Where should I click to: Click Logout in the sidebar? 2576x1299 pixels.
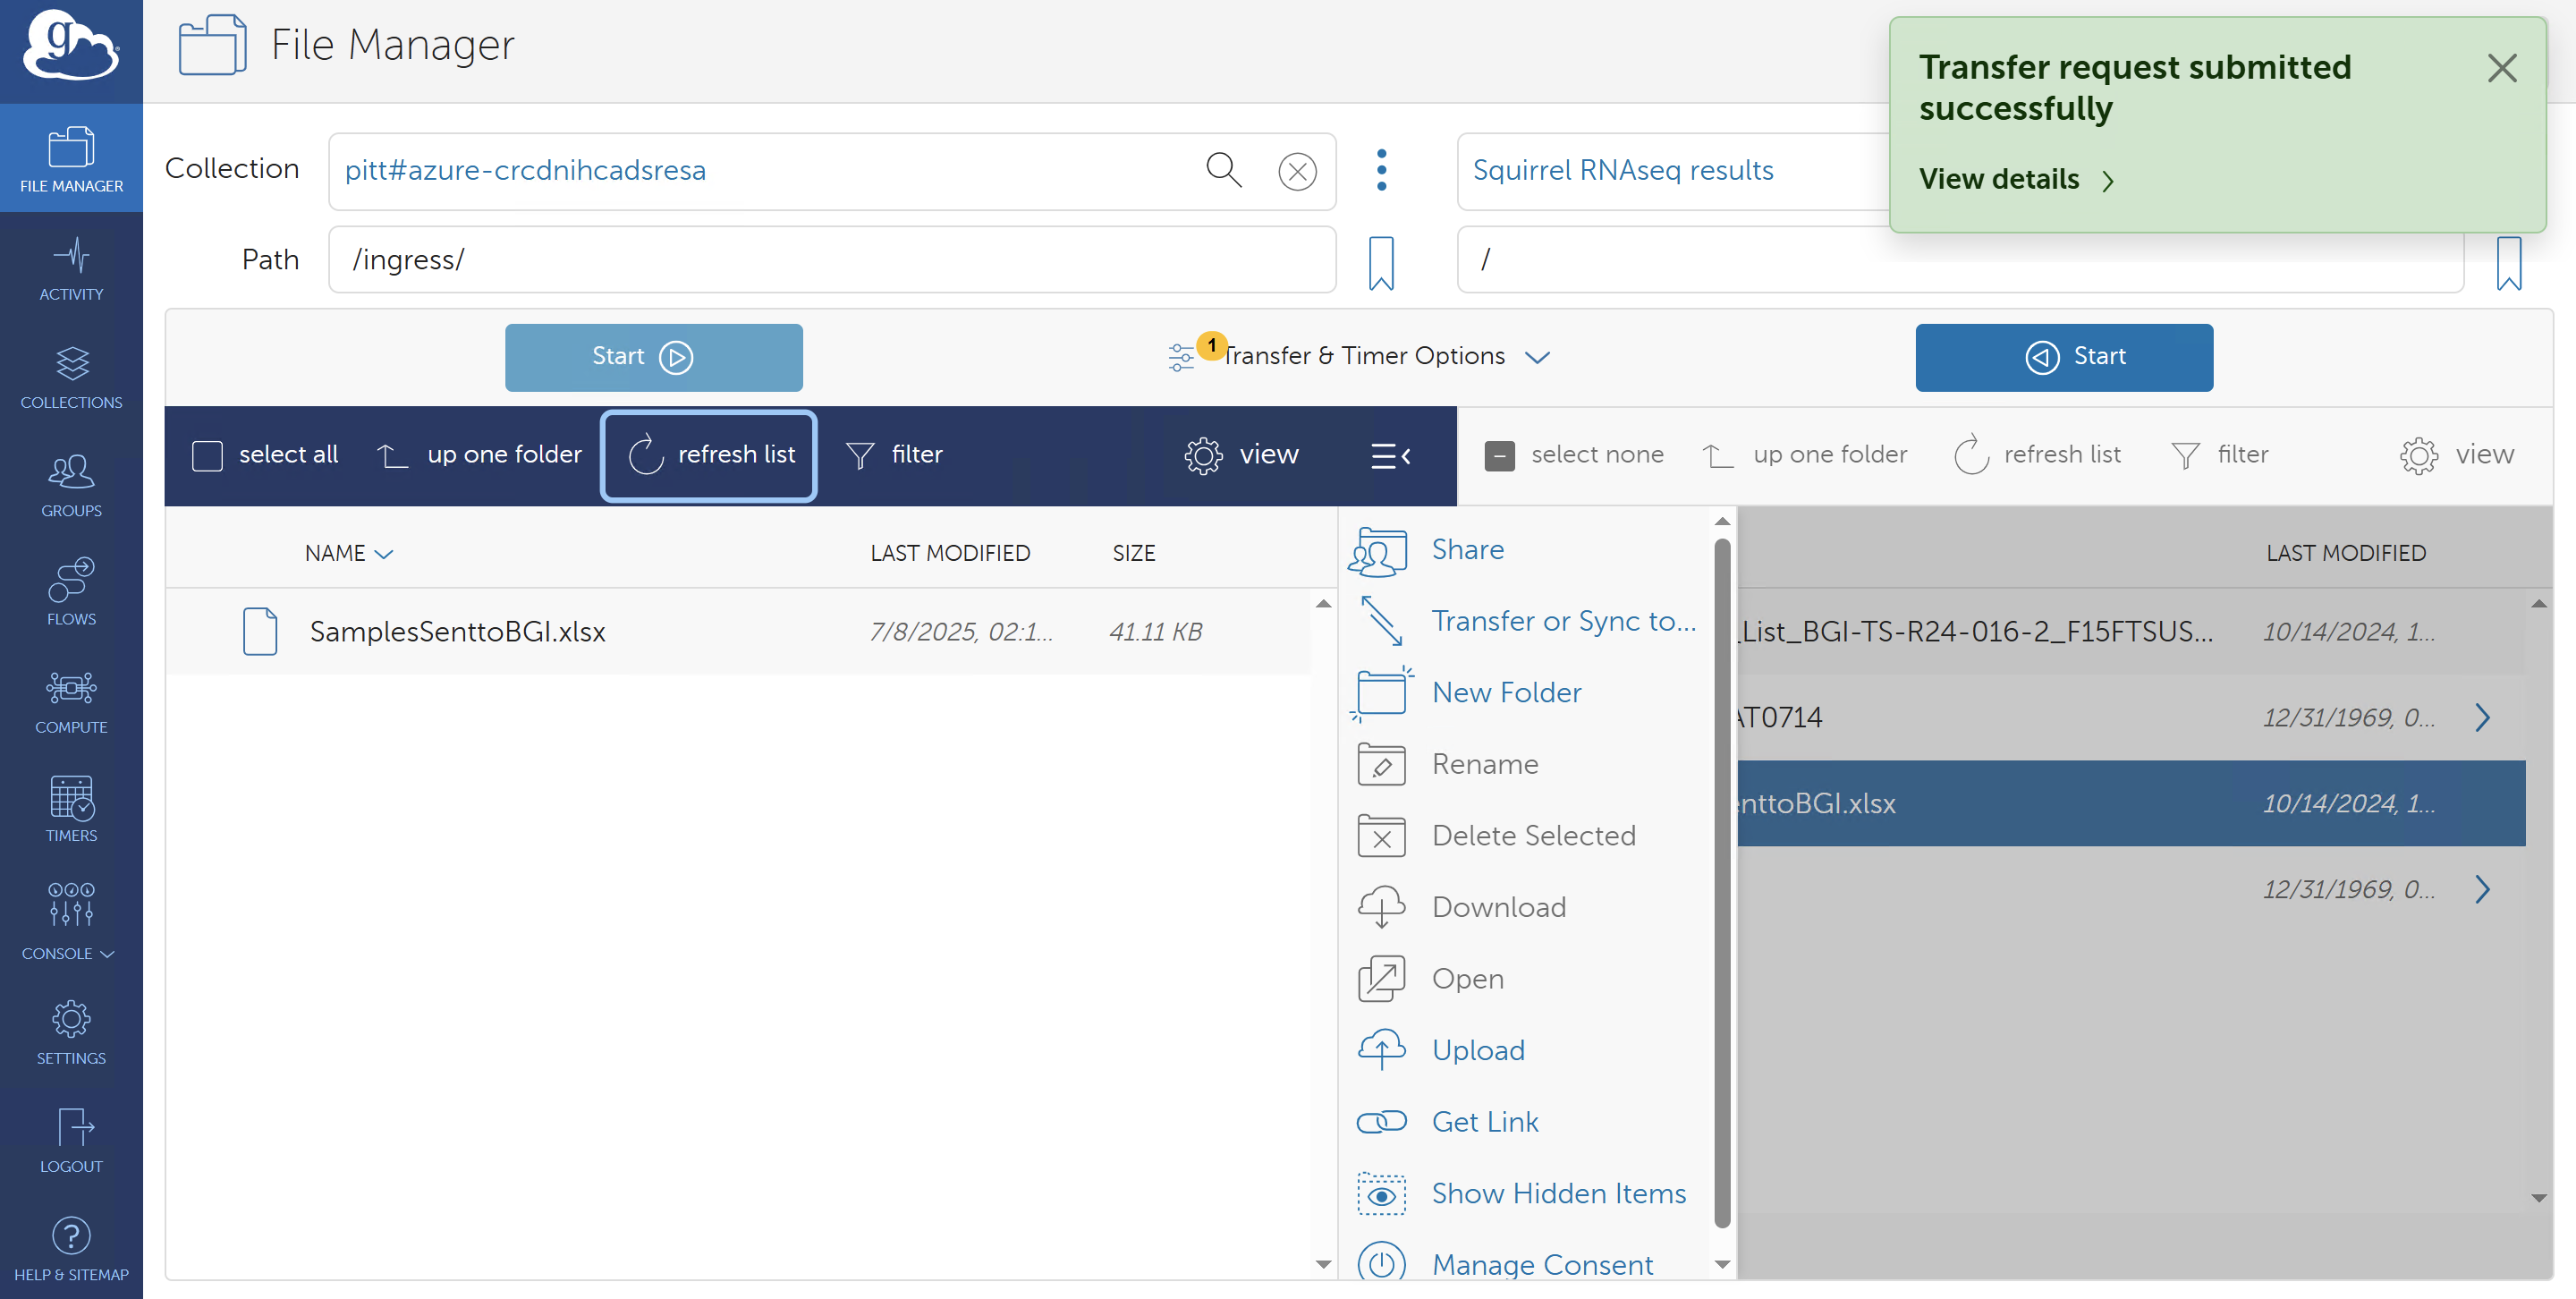71,1141
